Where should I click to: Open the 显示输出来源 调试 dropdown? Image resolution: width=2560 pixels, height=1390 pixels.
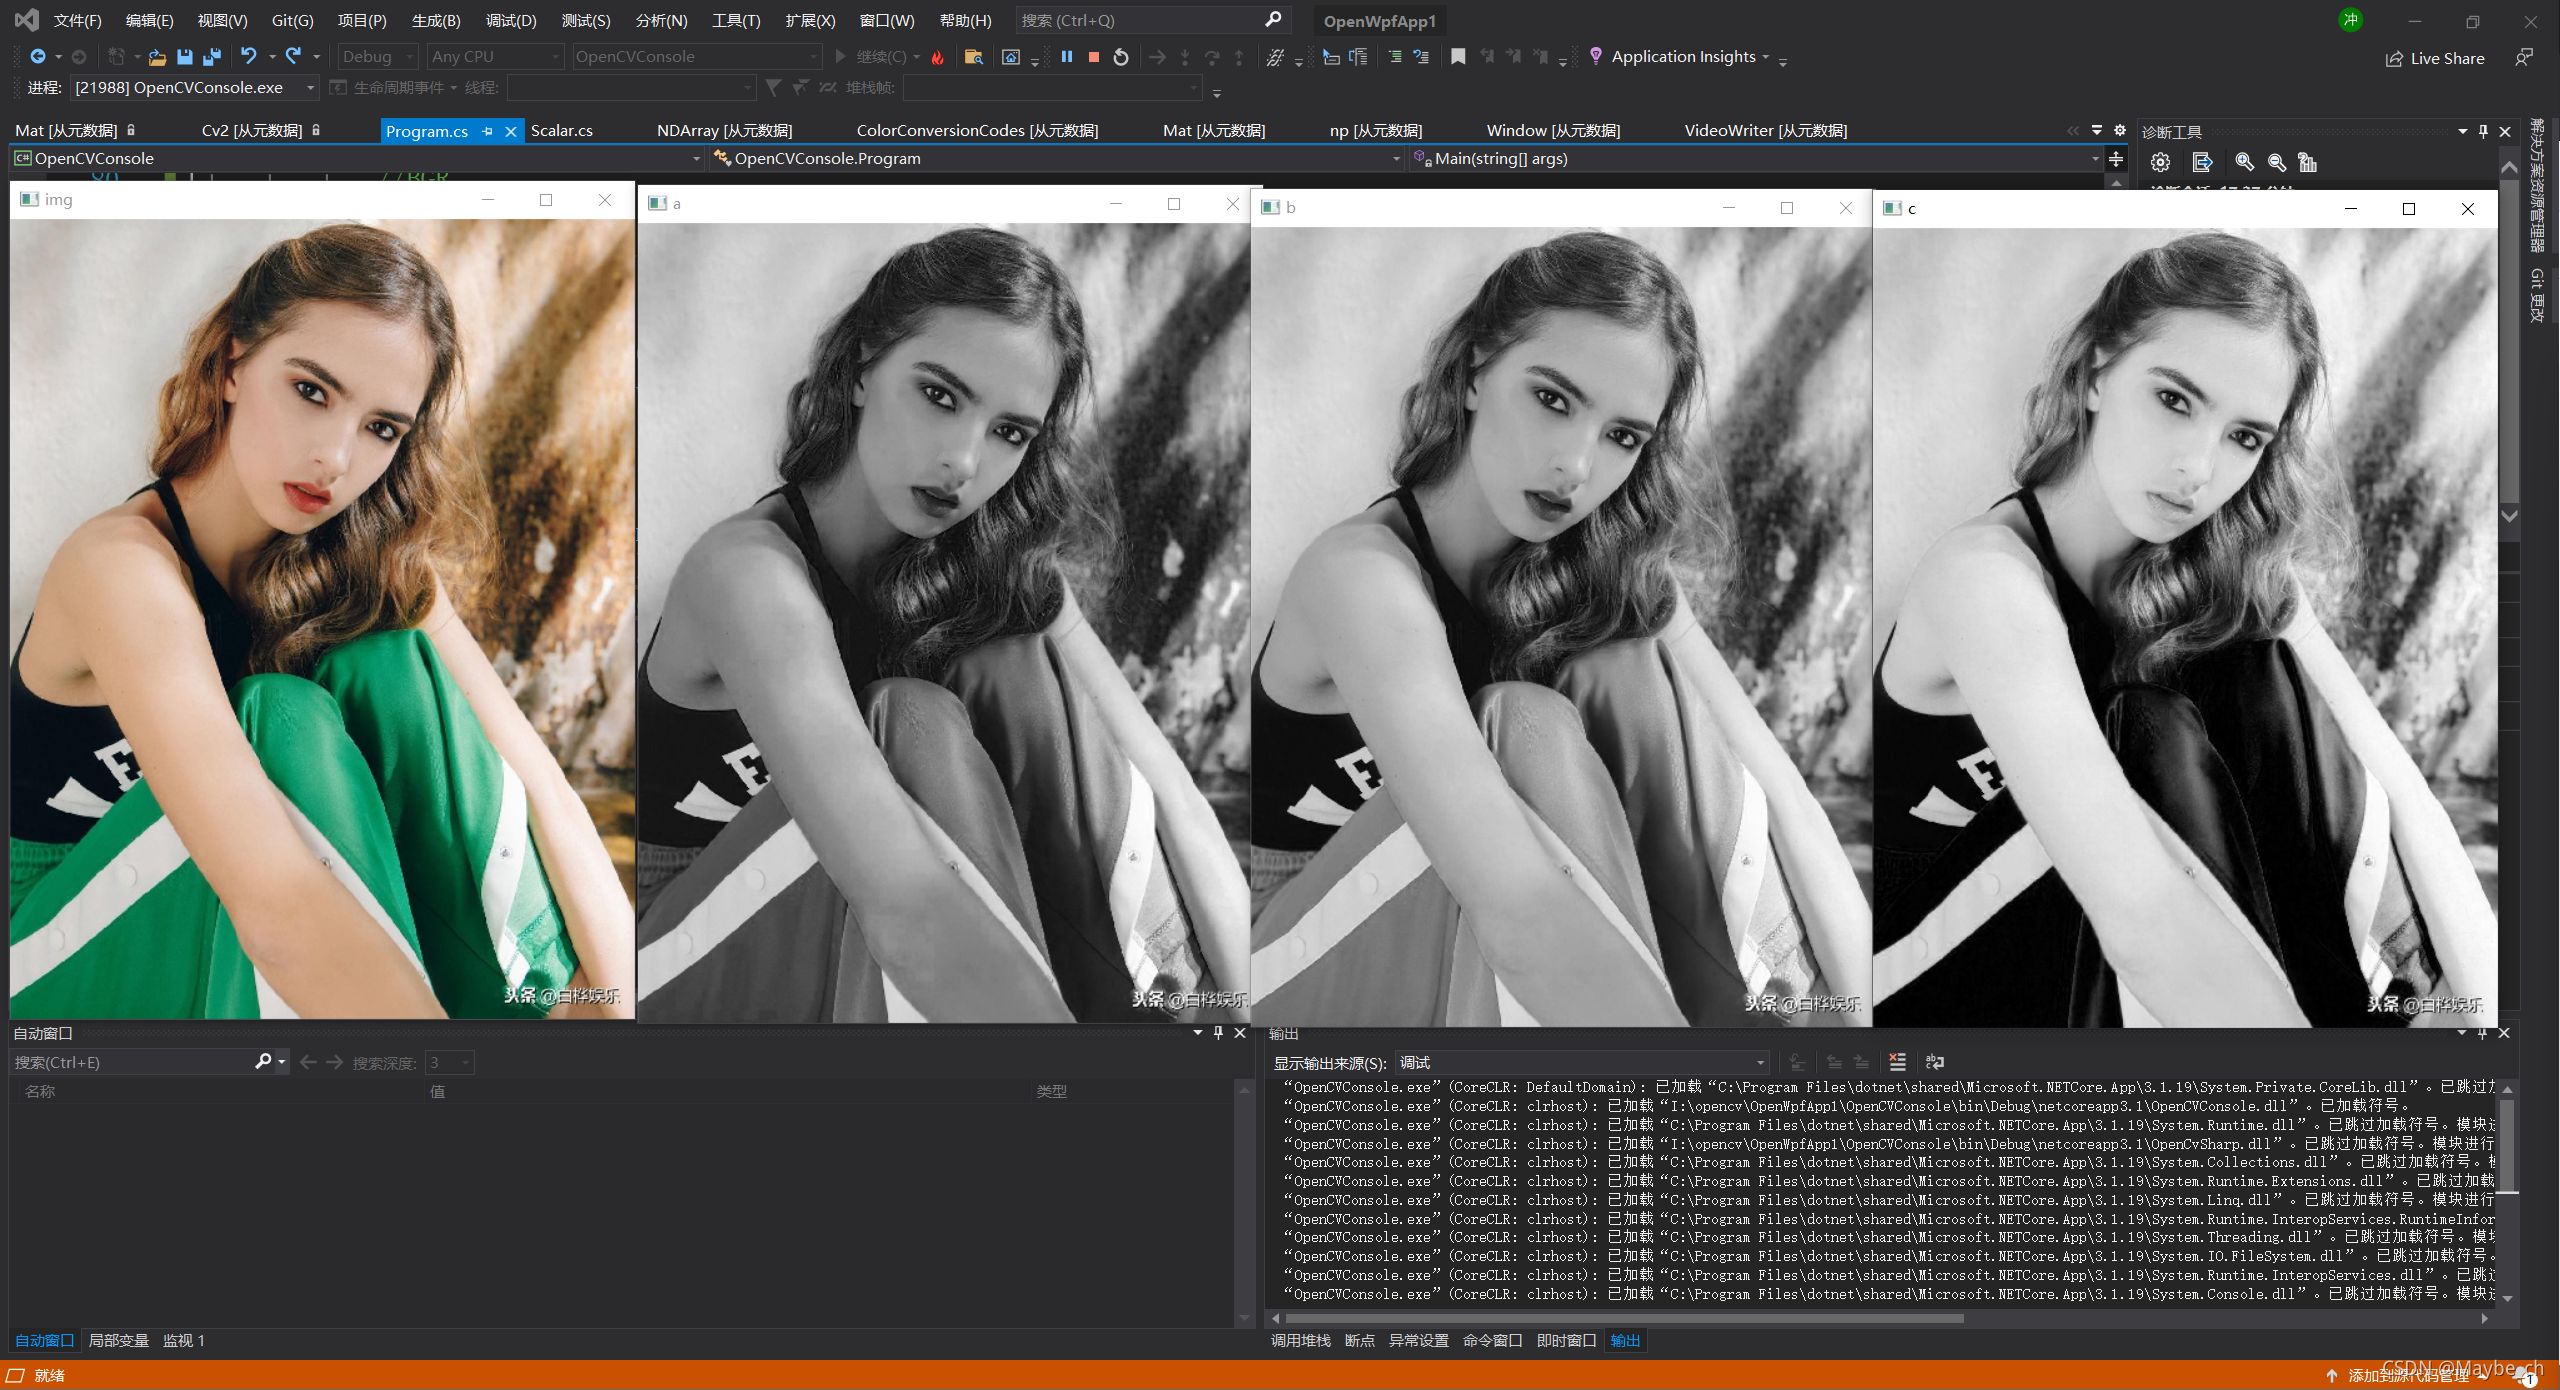tap(1582, 1063)
